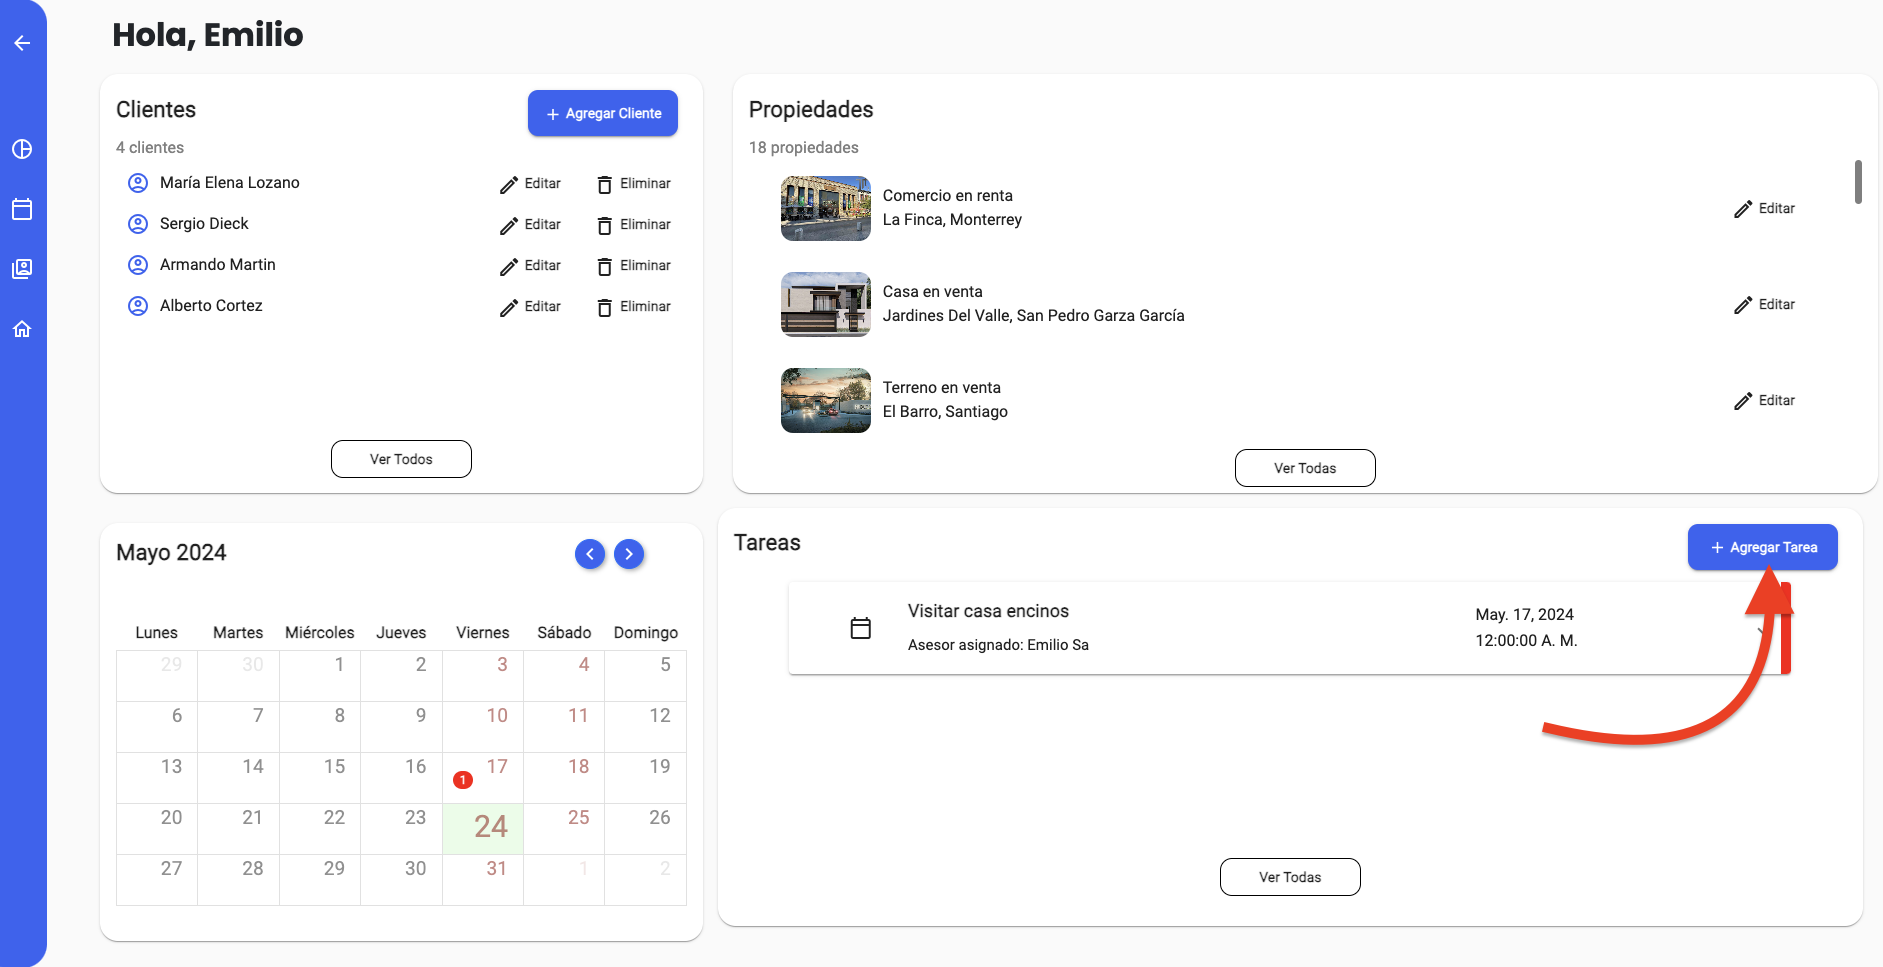Click Agregar Cliente button
This screenshot has height=967, width=1883.
point(603,113)
